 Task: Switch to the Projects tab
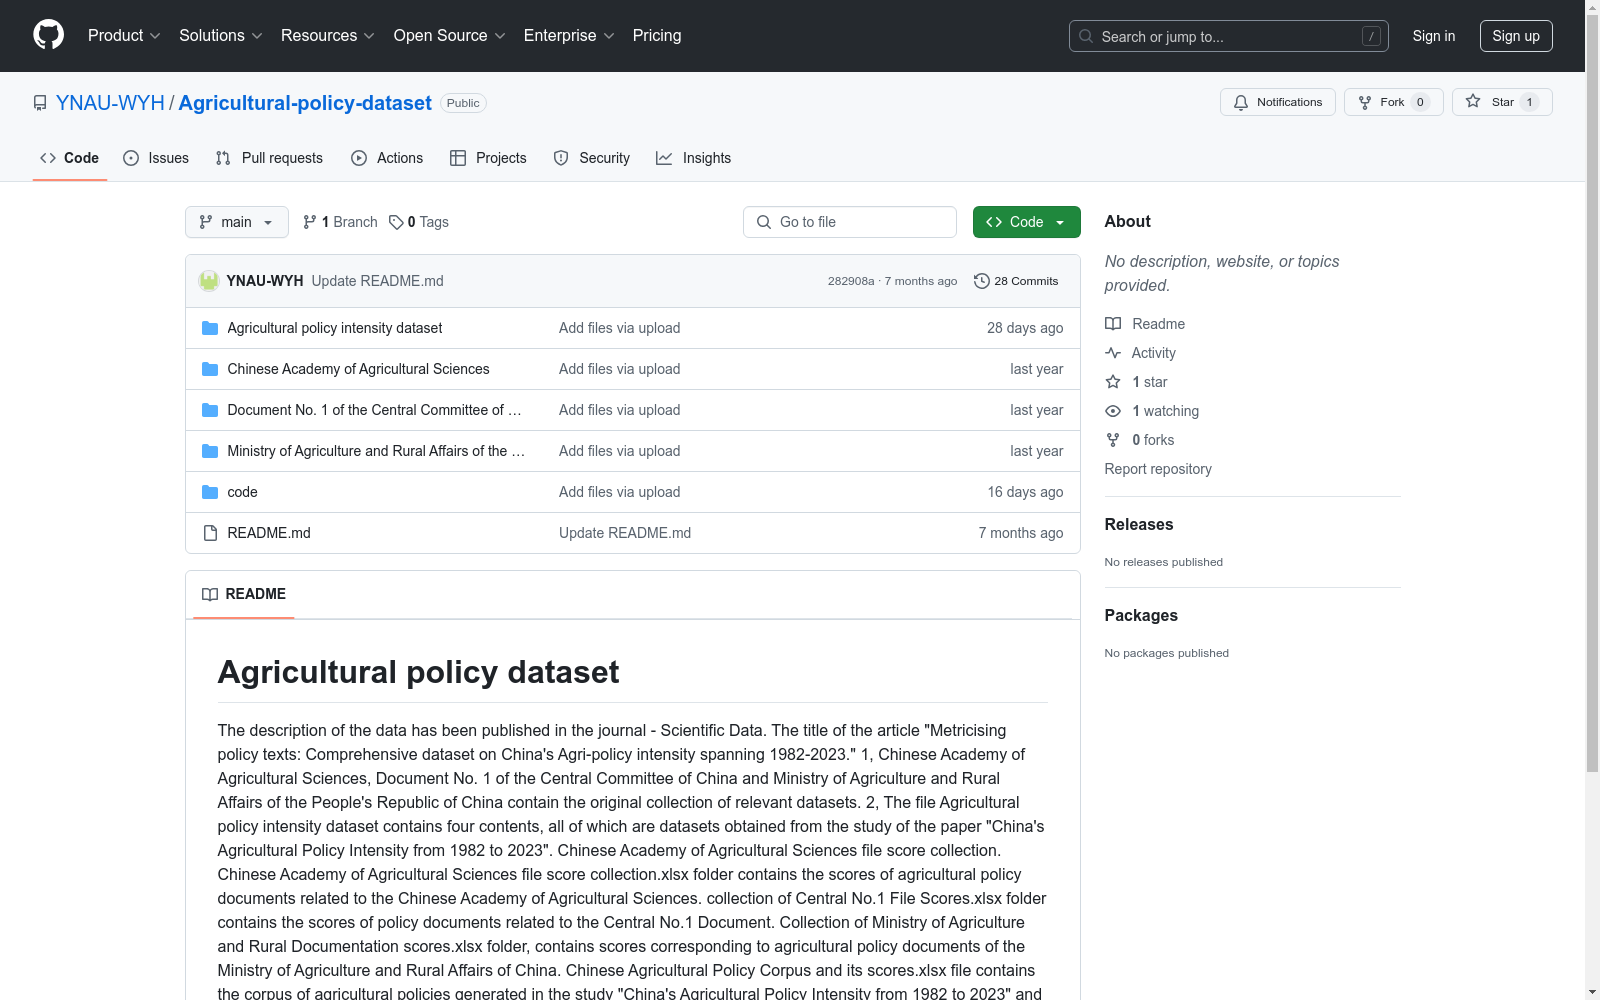(x=488, y=158)
